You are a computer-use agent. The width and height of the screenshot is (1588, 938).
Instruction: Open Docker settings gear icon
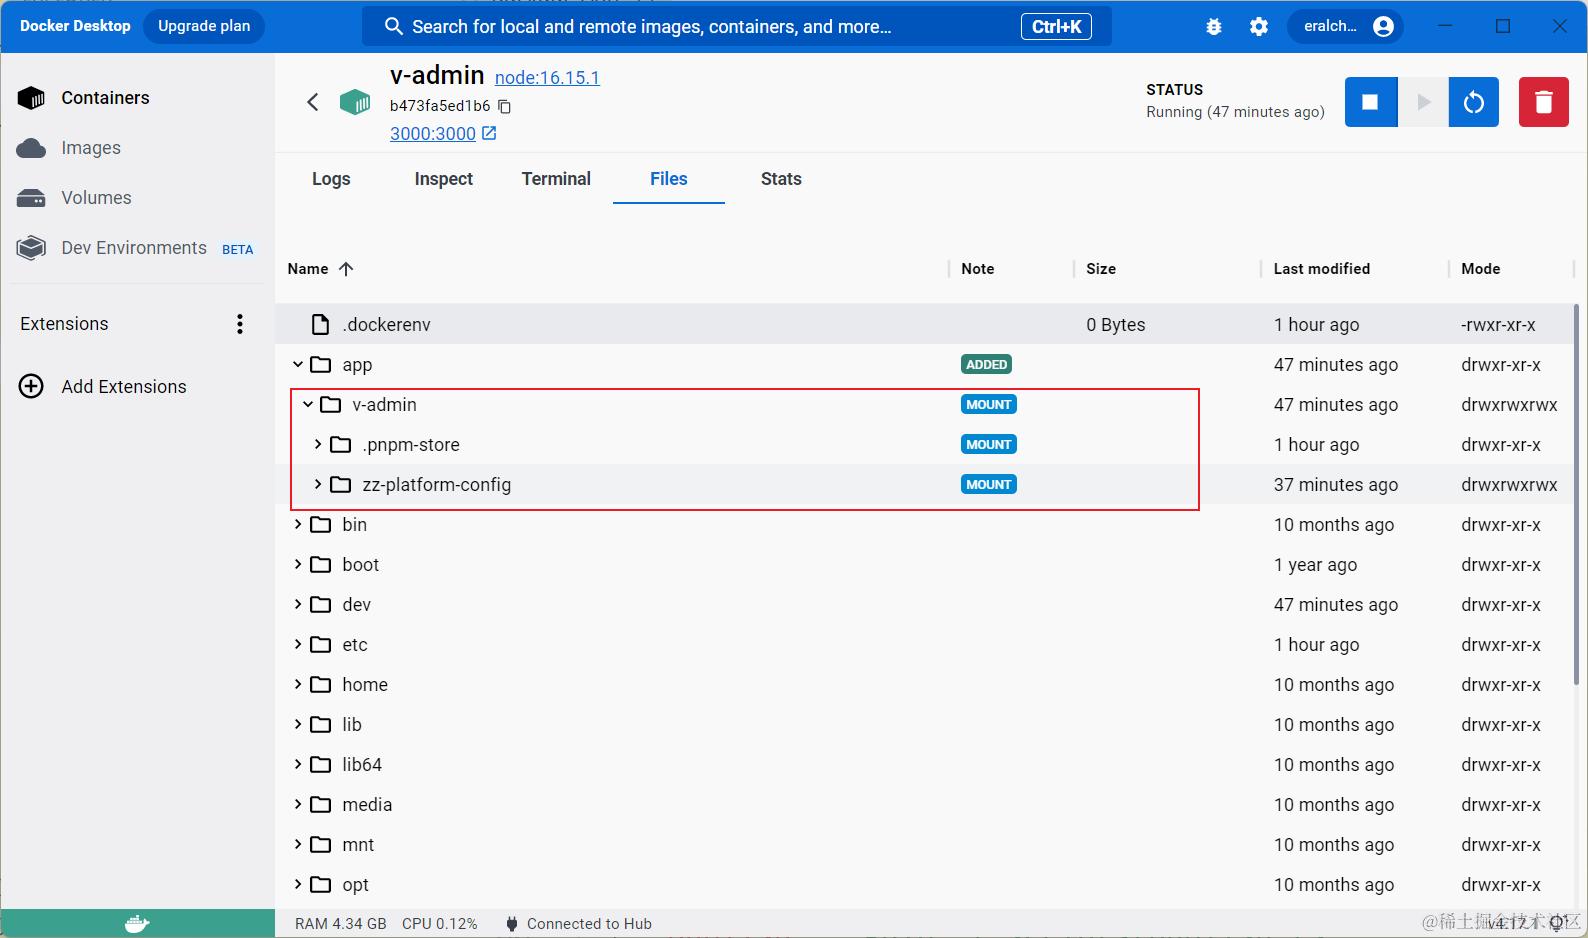[x=1259, y=27]
